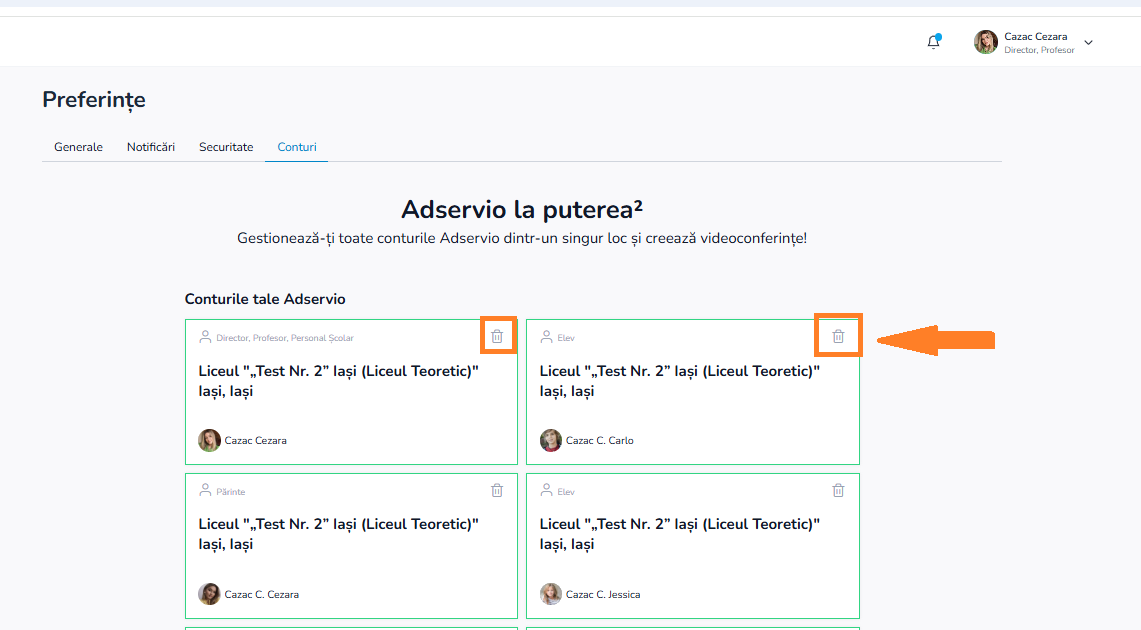Click Cazac Cezara profile avatar in header
Image resolution: width=1141 pixels, height=630 pixels.
tap(986, 42)
